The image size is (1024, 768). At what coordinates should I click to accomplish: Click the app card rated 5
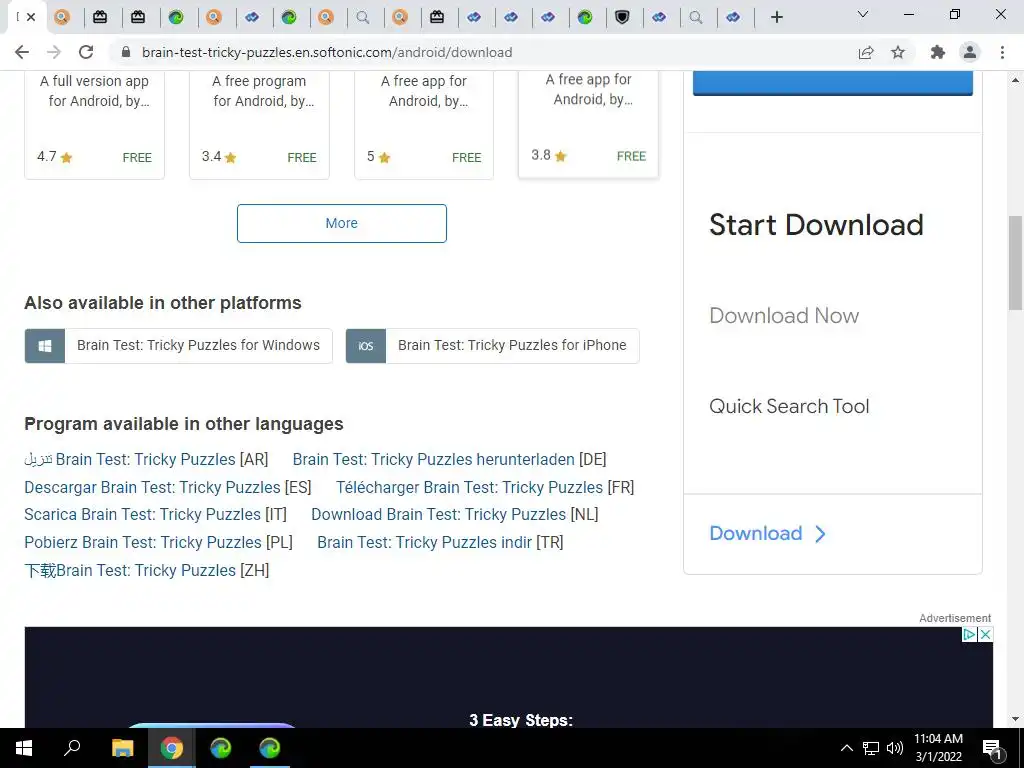click(x=424, y=125)
